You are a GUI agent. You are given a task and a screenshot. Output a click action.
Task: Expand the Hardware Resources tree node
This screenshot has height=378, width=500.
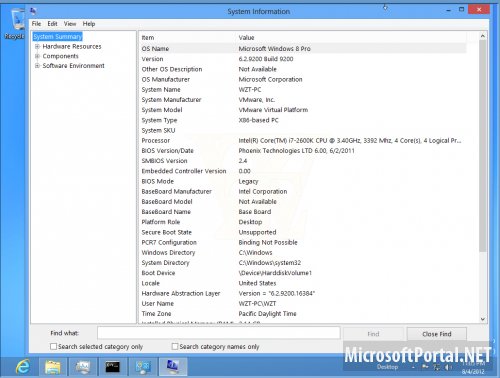point(37,46)
